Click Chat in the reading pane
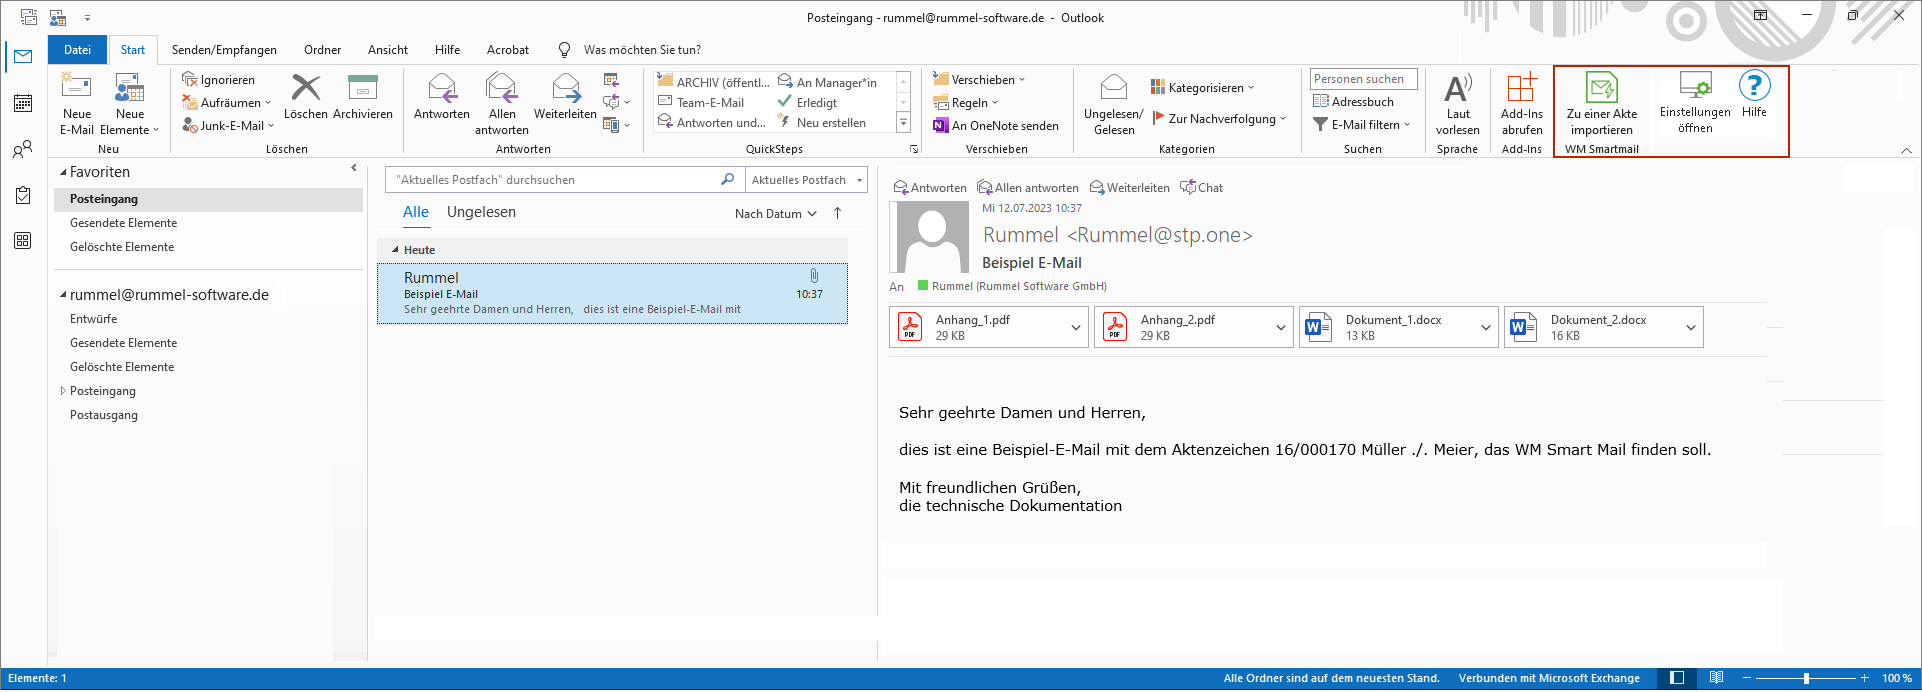Screen dimensions: 1922x692 (x=1202, y=188)
